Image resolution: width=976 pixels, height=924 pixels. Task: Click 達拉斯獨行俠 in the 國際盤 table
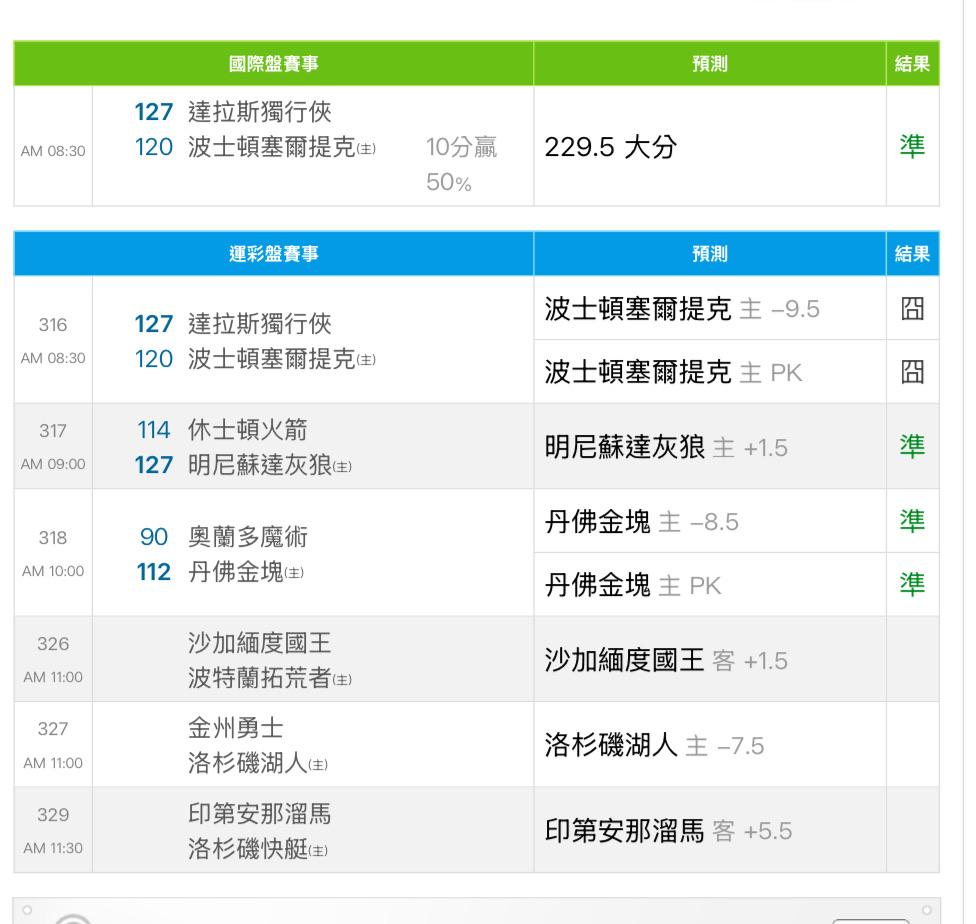(260, 112)
